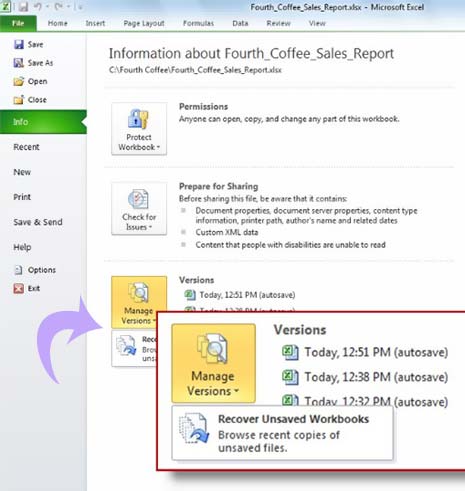
Task: Click the Excel application icon in title bar
Action: point(5,7)
